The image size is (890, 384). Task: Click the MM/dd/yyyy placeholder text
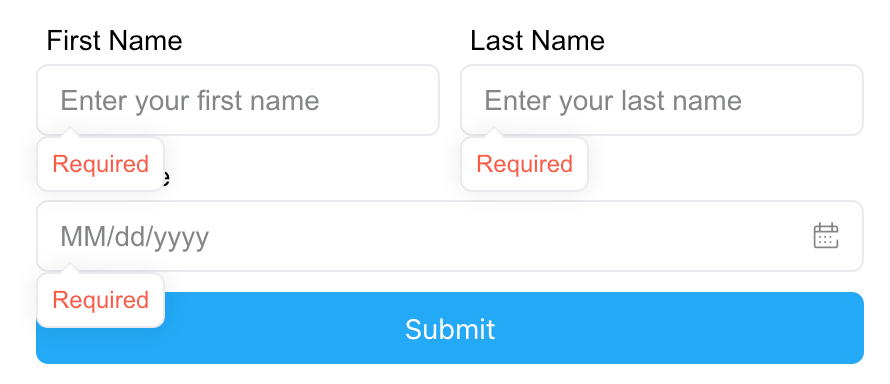tap(135, 237)
